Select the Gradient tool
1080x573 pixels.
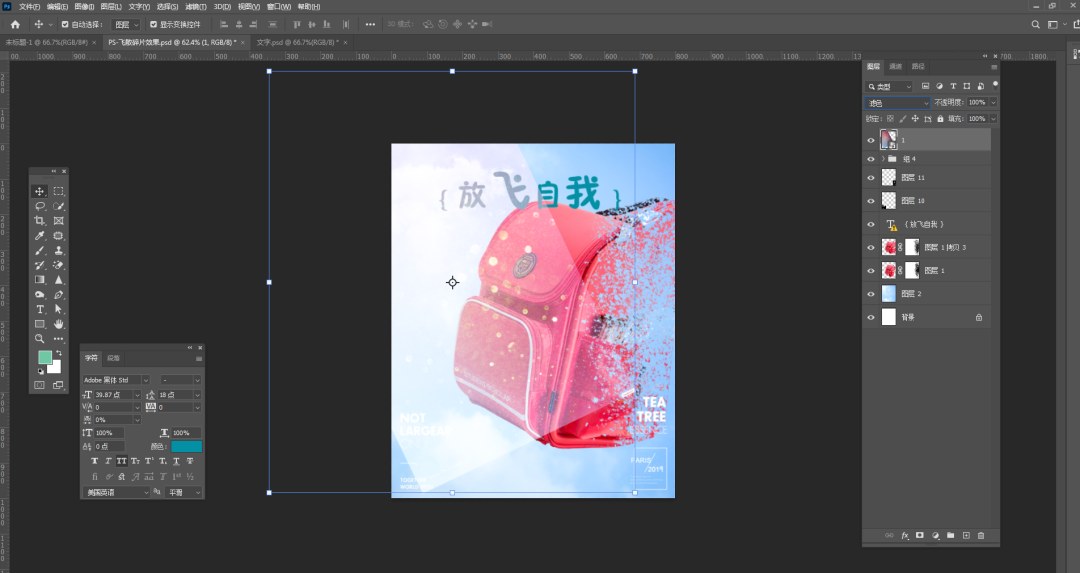(x=40, y=280)
